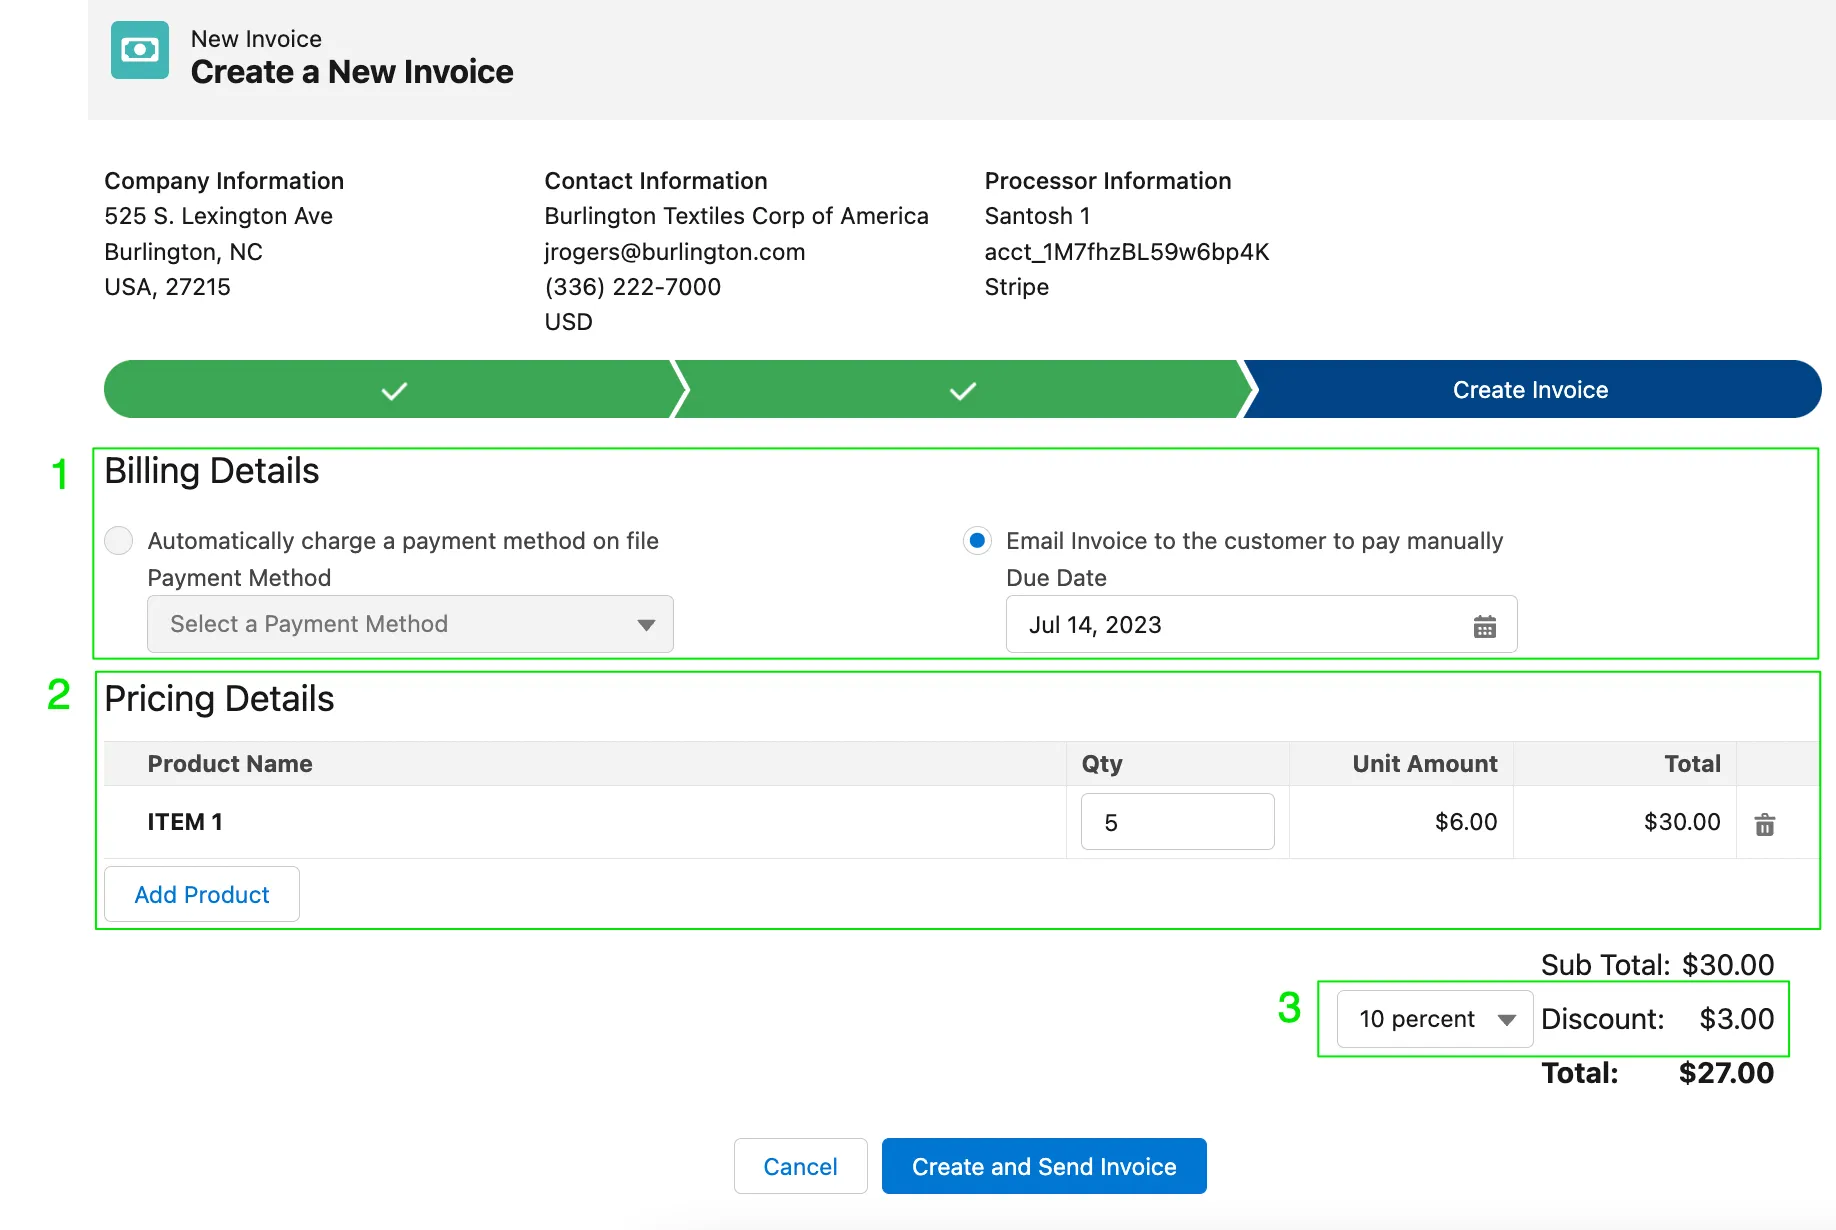1836x1230 pixels.
Task: Click the Santosh 1 processor name
Action: point(1037,216)
